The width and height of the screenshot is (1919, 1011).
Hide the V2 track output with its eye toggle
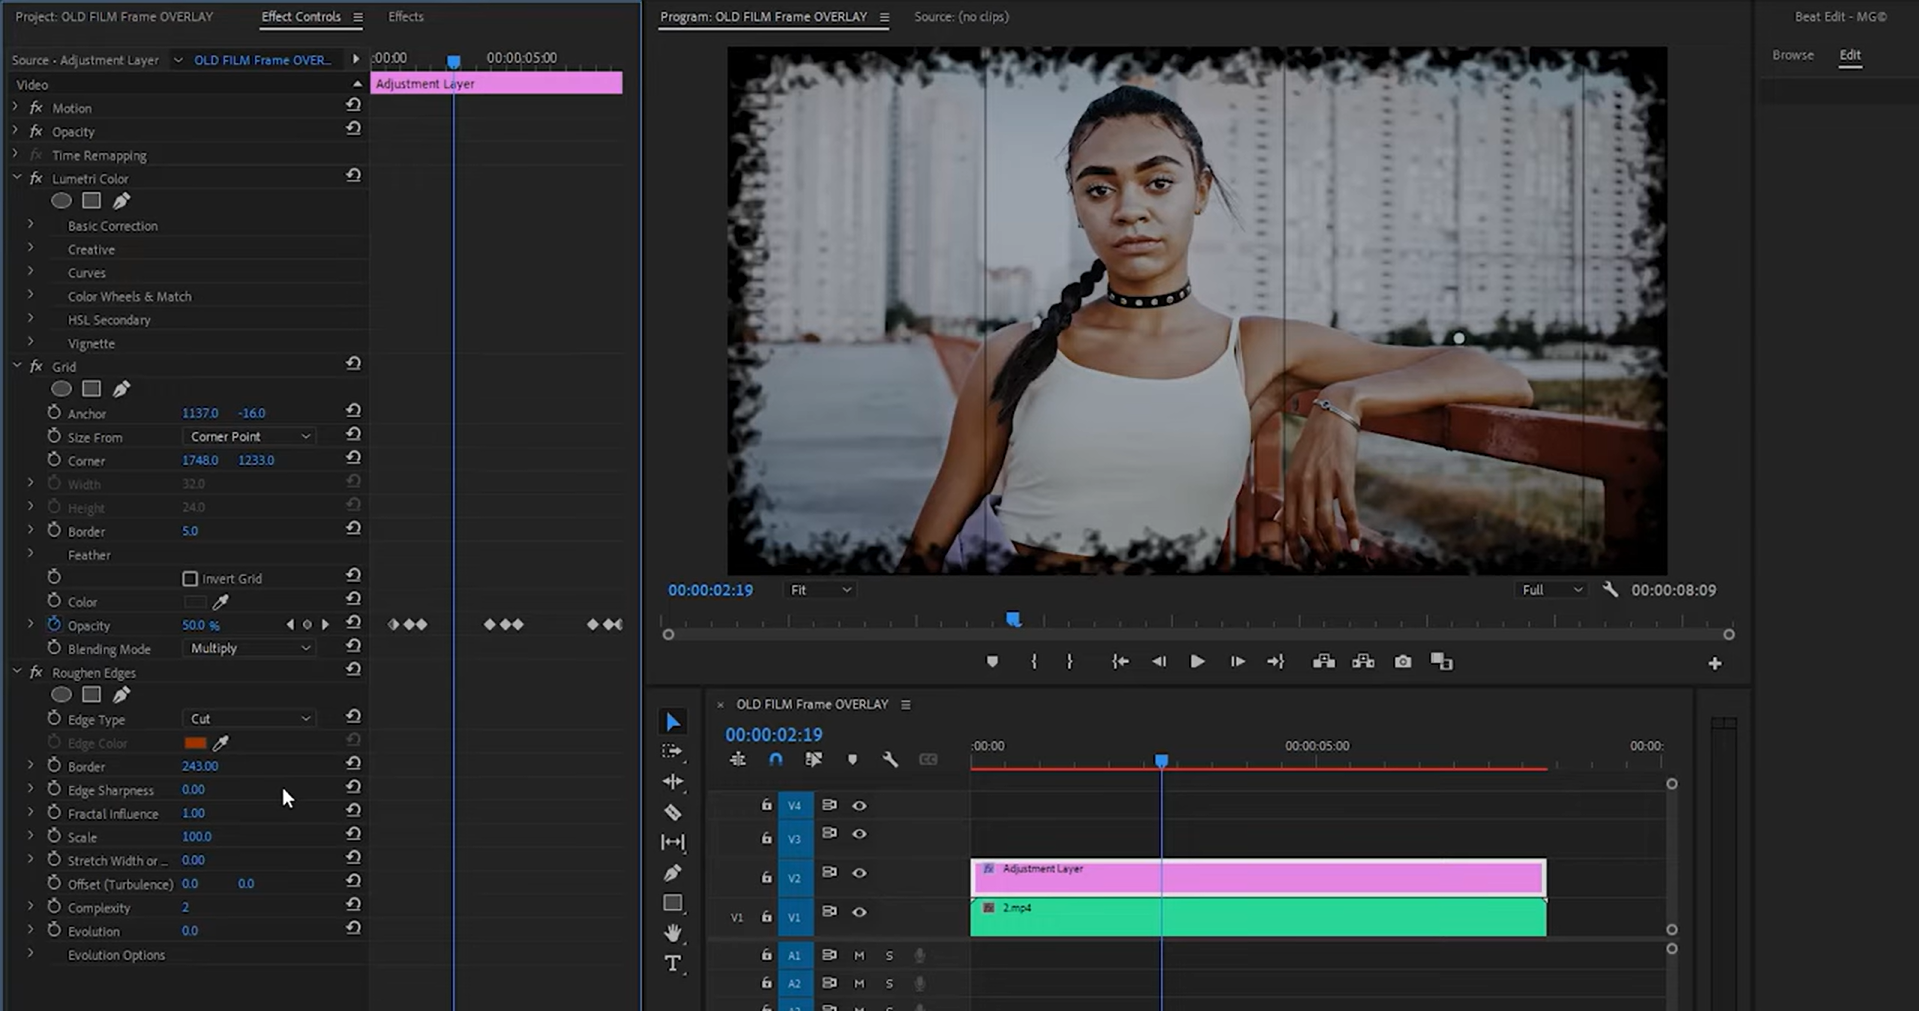click(x=859, y=874)
